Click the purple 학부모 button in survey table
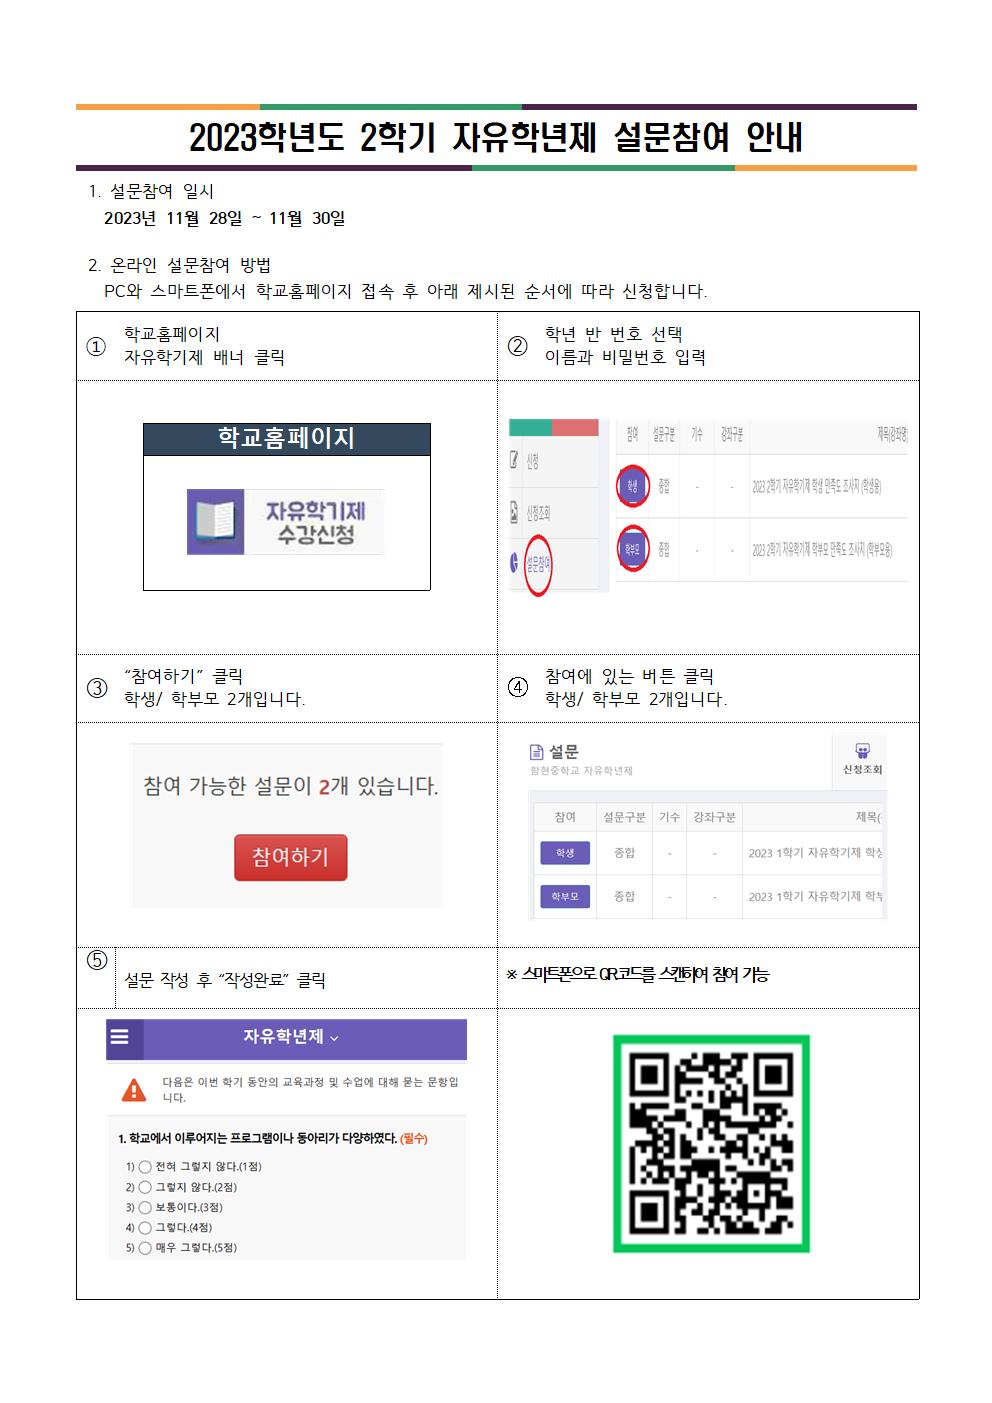The image size is (992, 1403). click(564, 896)
